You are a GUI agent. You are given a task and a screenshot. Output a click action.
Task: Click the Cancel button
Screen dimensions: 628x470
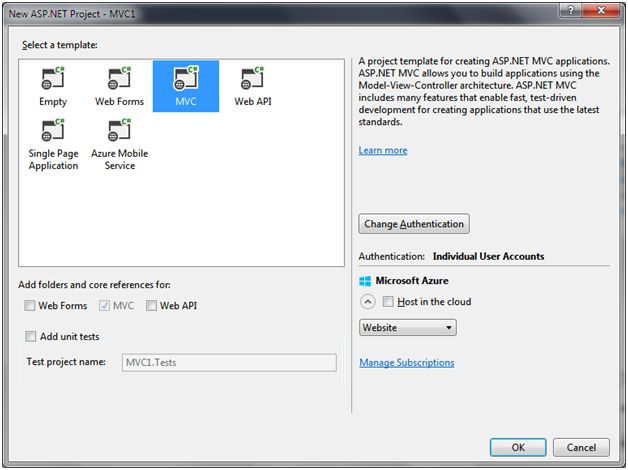[581, 447]
